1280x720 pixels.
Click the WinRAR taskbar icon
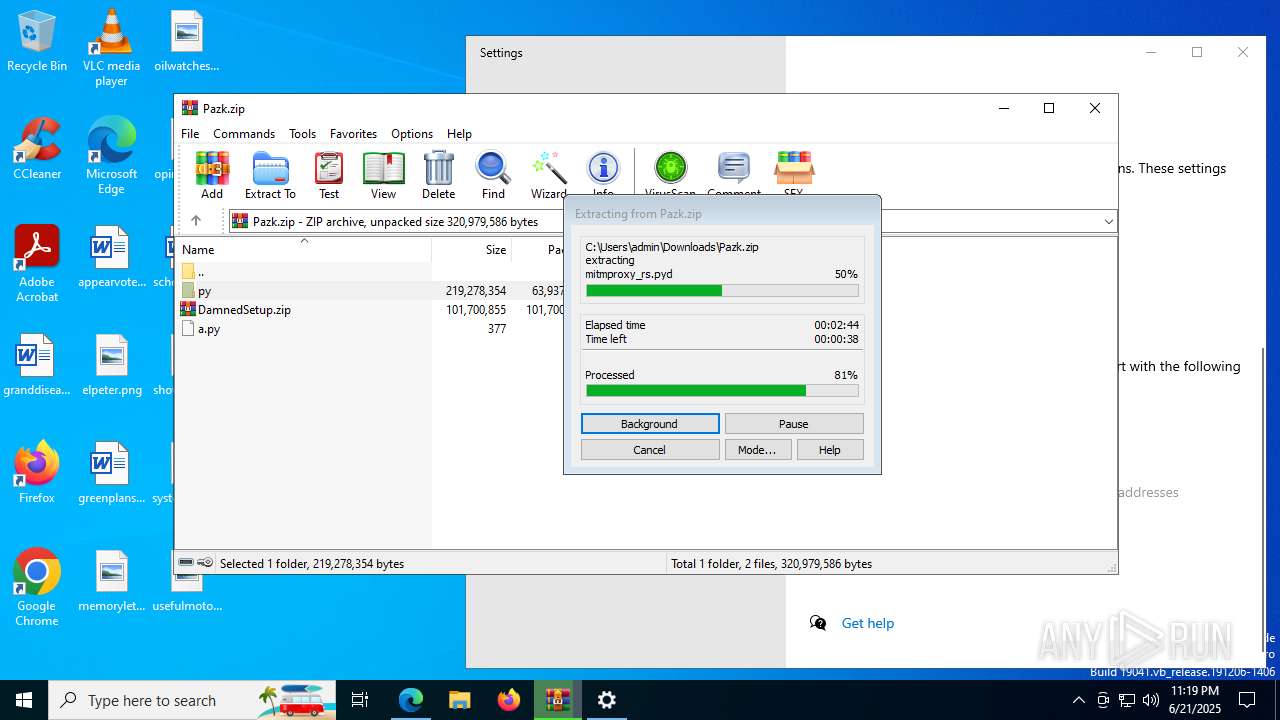558,700
